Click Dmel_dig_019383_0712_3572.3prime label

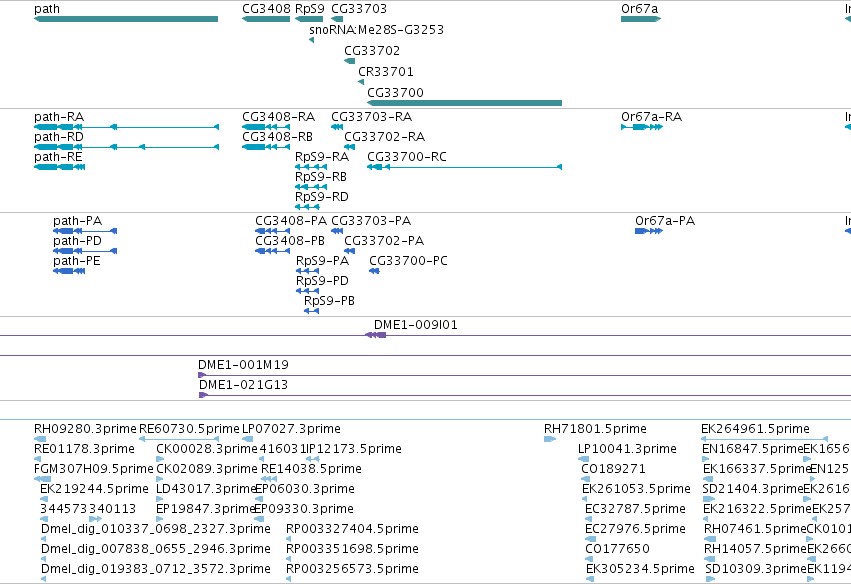pyautogui.click(x=156, y=569)
